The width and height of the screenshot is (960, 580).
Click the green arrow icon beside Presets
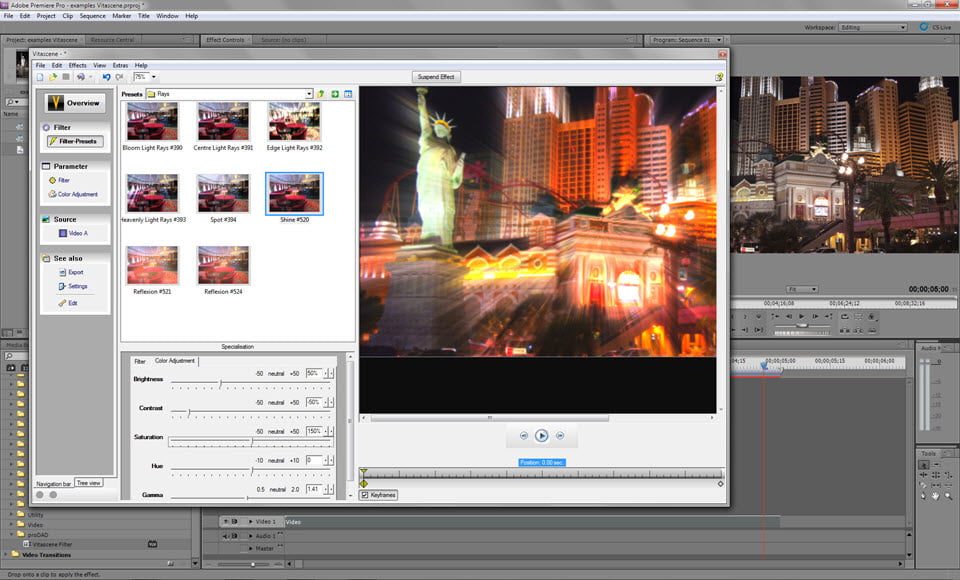click(x=335, y=94)
